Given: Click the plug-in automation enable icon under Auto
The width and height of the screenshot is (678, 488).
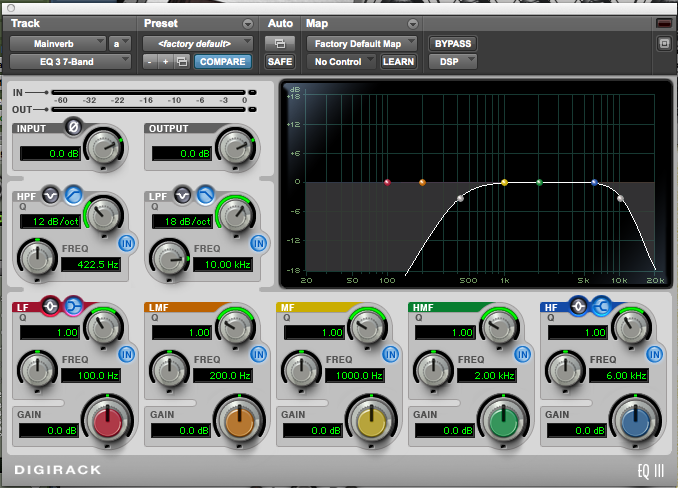Looking at the screenshot, I should 279,44.
